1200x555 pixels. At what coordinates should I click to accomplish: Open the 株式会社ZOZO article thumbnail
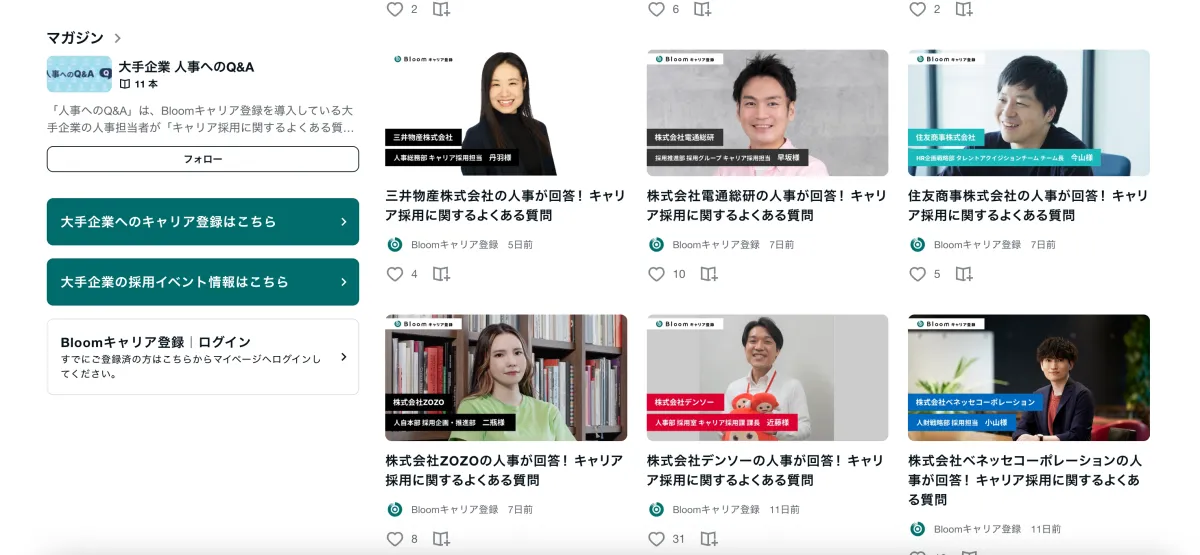506,378
